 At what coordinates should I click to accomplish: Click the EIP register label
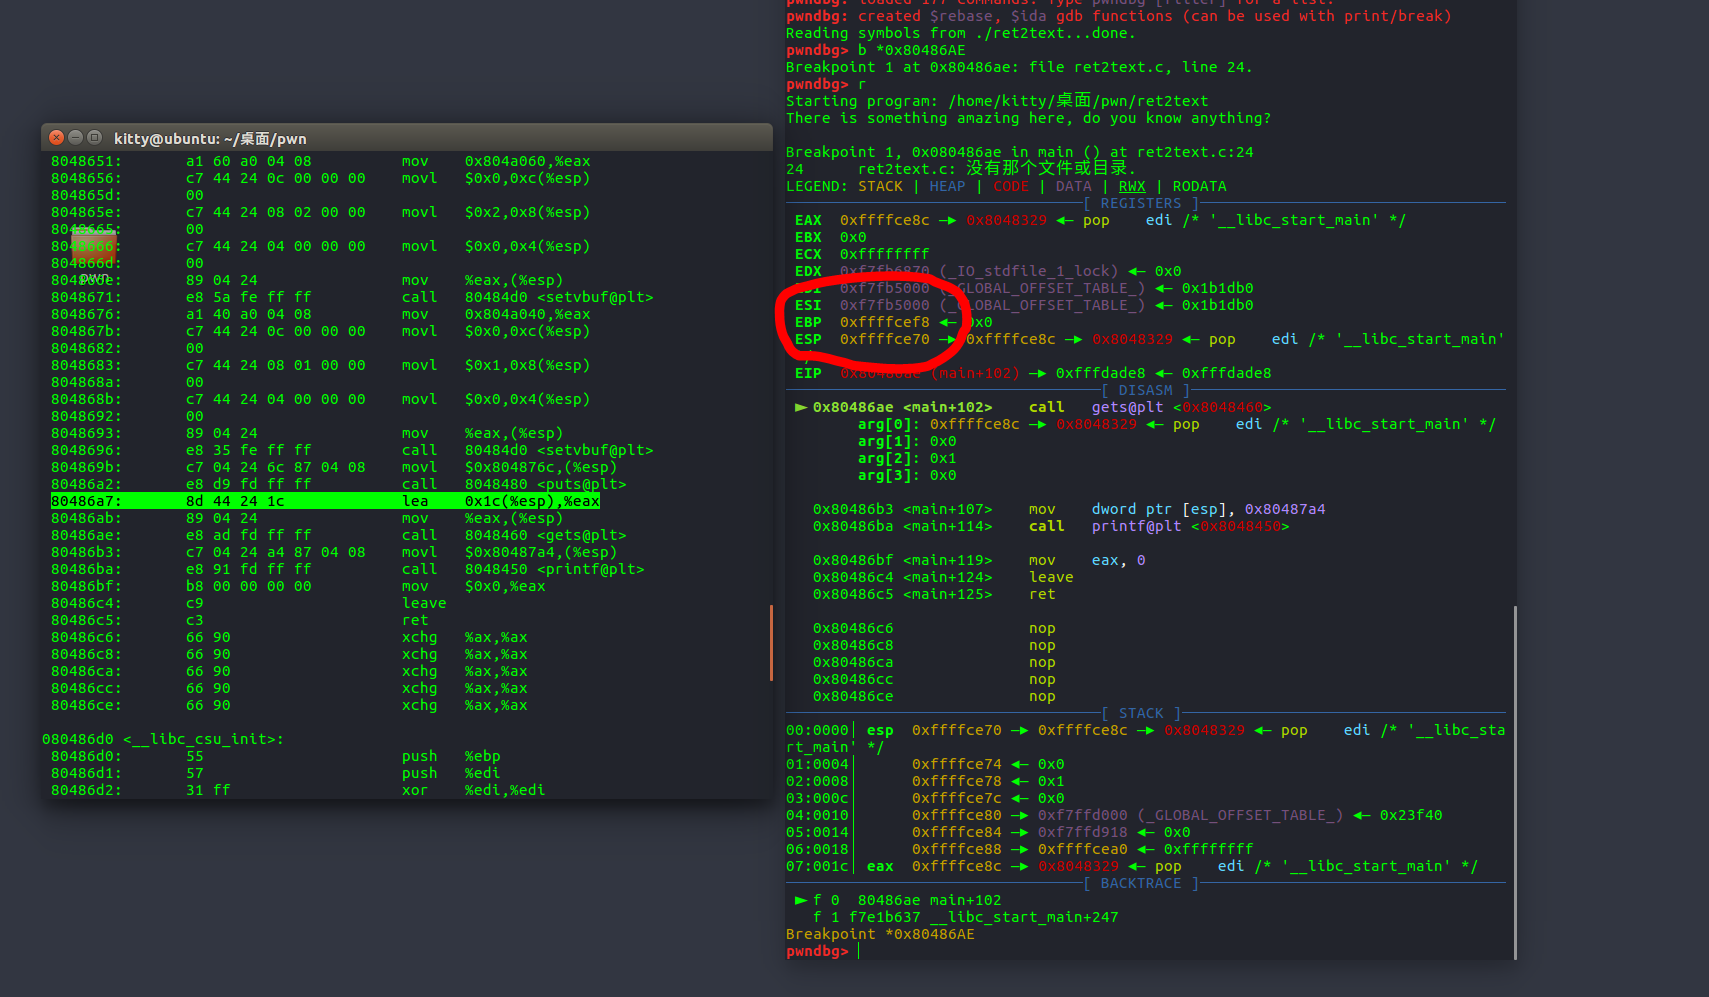point(808,373)
